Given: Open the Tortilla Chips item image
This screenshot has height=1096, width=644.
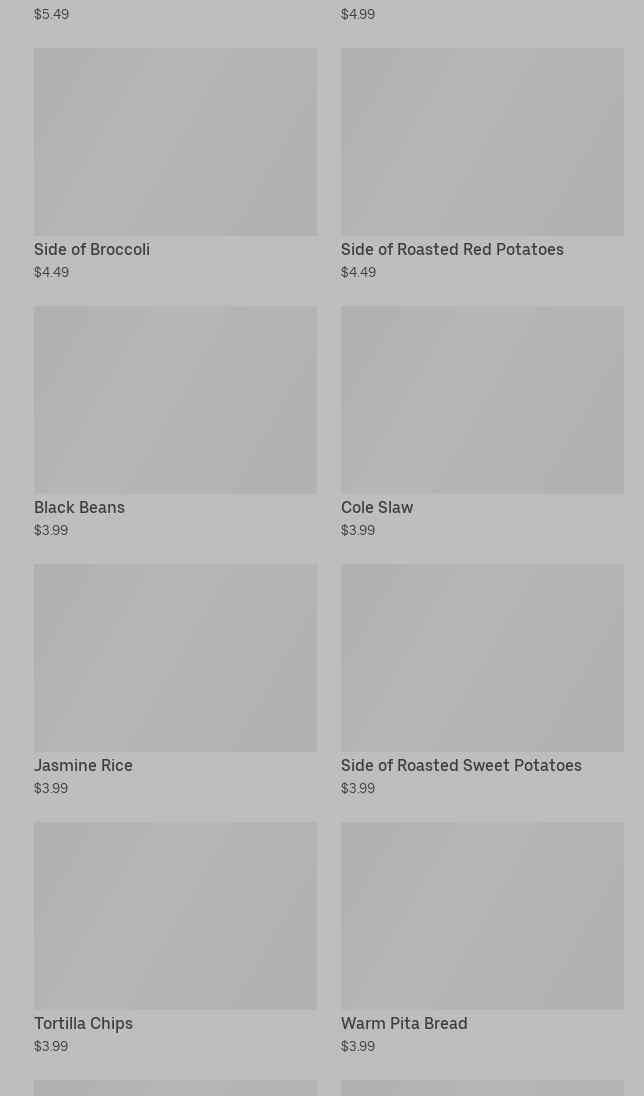Looking at the screenshot, I should pyautogui.click(x=175, y=916).
